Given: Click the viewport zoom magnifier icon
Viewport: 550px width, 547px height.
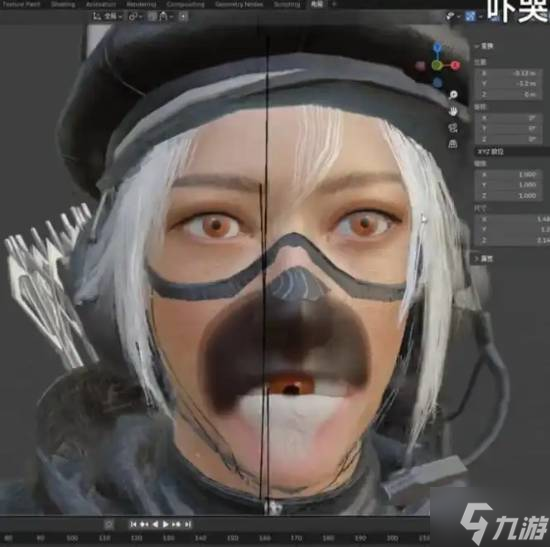Looking at the screenshot, I should click(x=453, y=95).
